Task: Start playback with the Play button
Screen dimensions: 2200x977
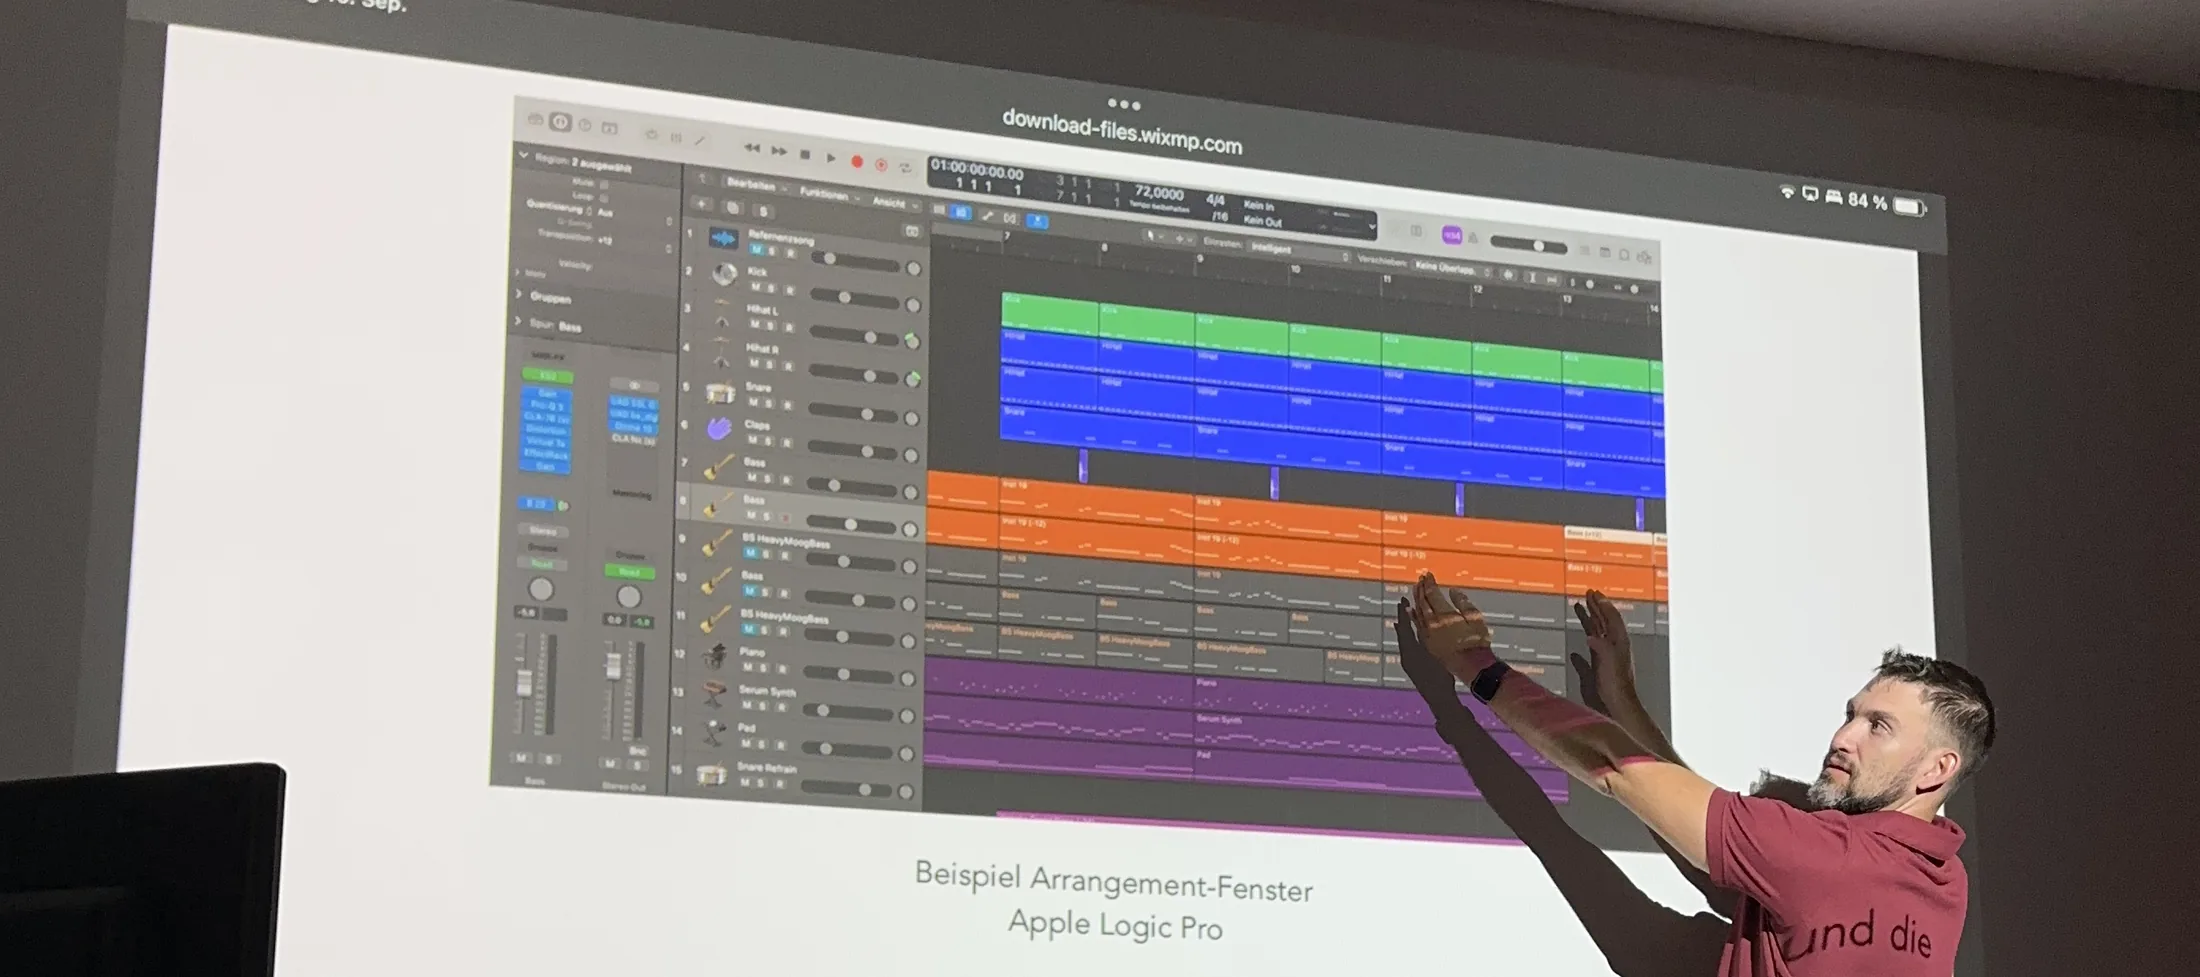Action: 831,157
